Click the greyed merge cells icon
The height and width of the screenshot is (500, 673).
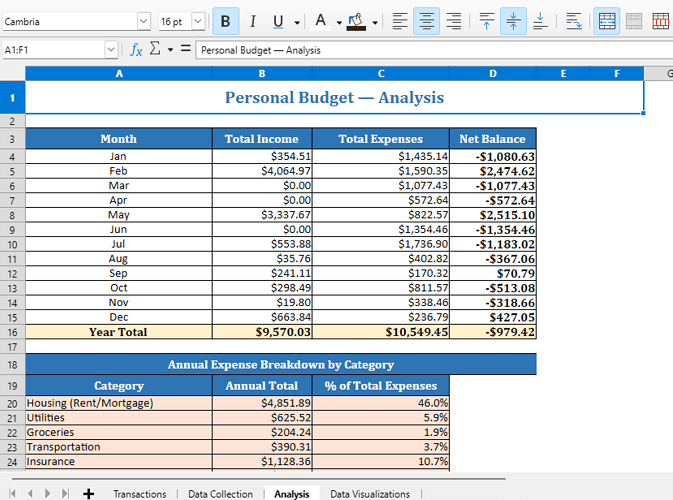tap(634, 21)
